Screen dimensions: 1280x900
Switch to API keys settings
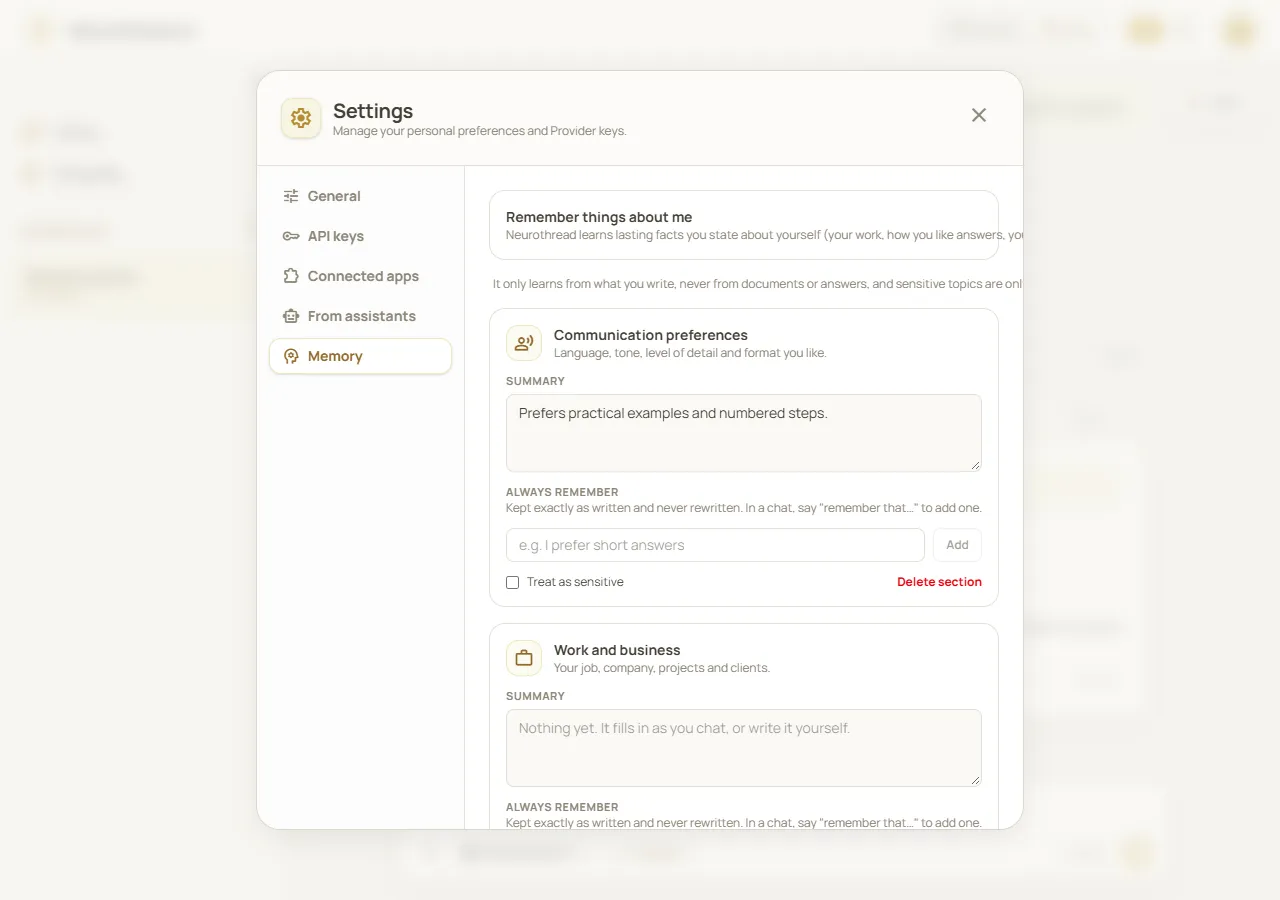point(360,236)
